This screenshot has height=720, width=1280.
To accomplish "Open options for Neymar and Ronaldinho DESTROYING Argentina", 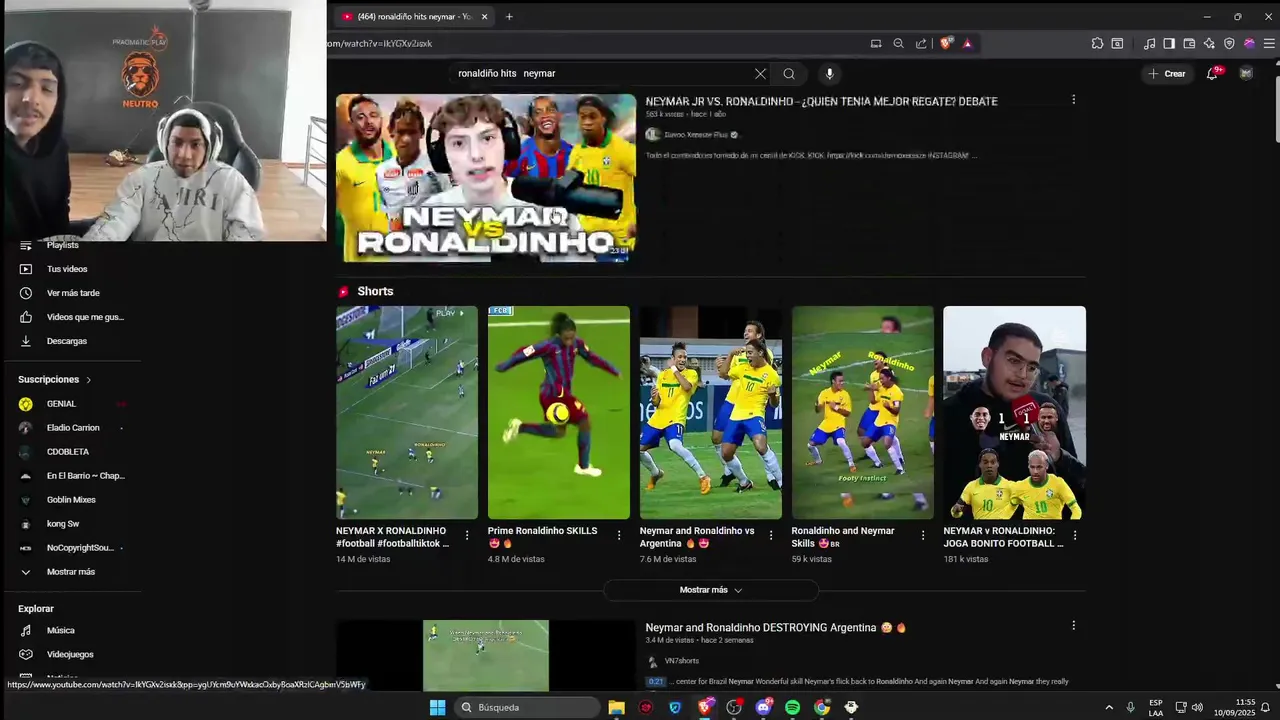I will (1074, 626).
